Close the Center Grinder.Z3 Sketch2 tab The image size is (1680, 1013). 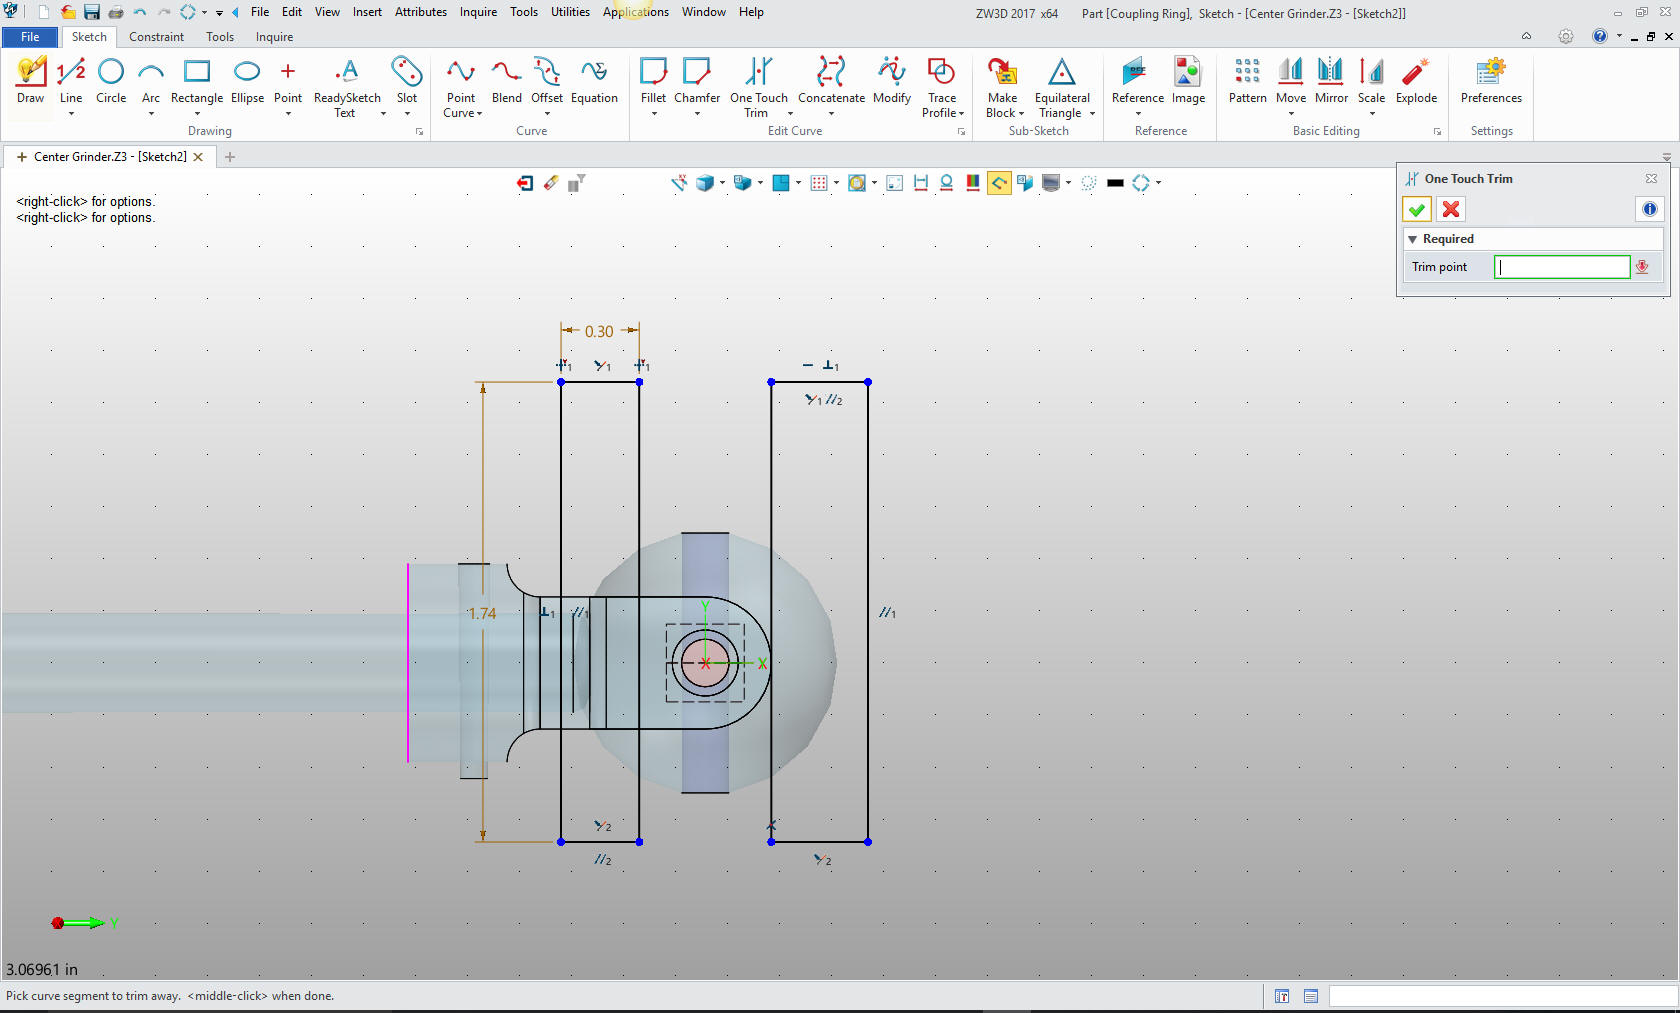pos(198,157)
